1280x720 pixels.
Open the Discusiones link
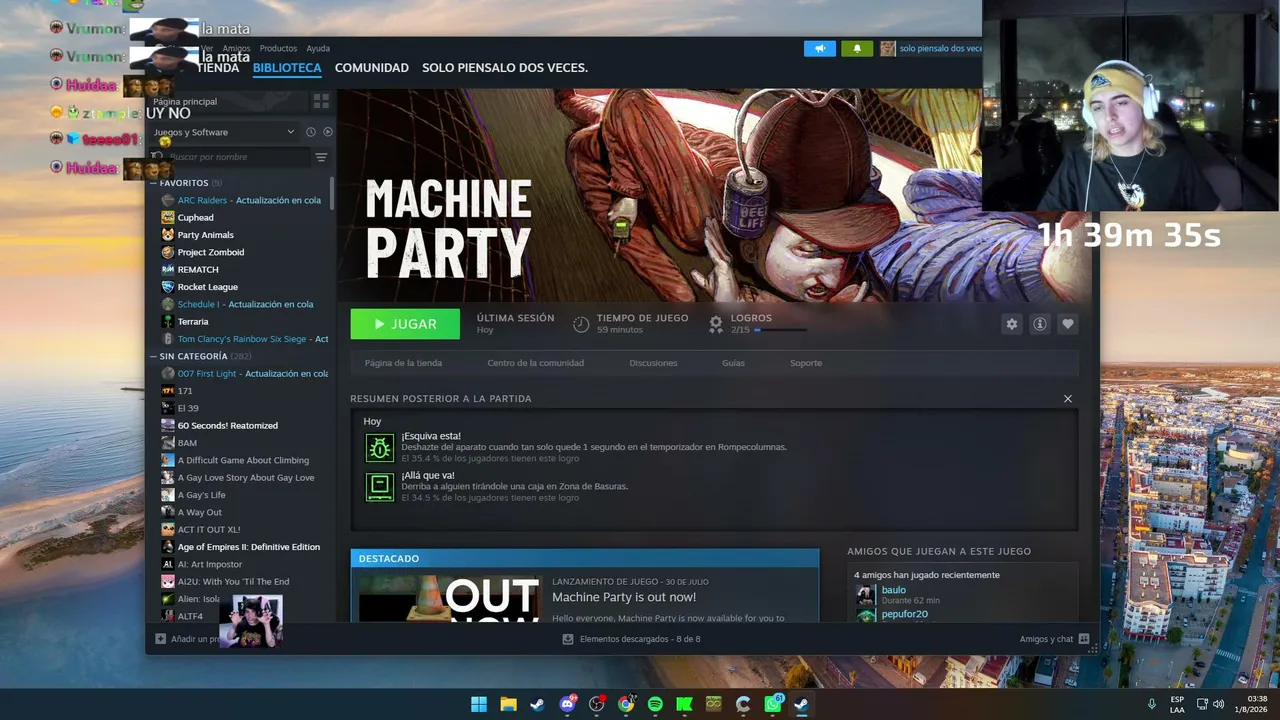(x=653, y=363)
